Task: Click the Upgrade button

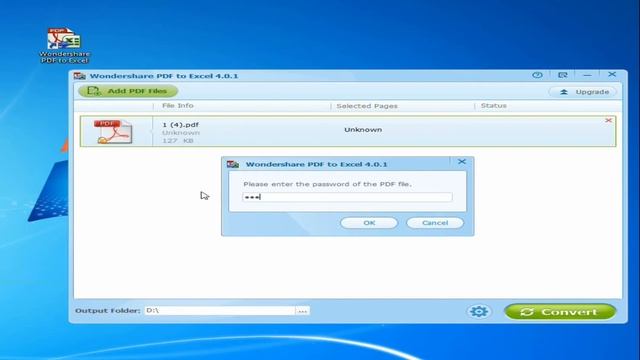Action: pos(583,92)
